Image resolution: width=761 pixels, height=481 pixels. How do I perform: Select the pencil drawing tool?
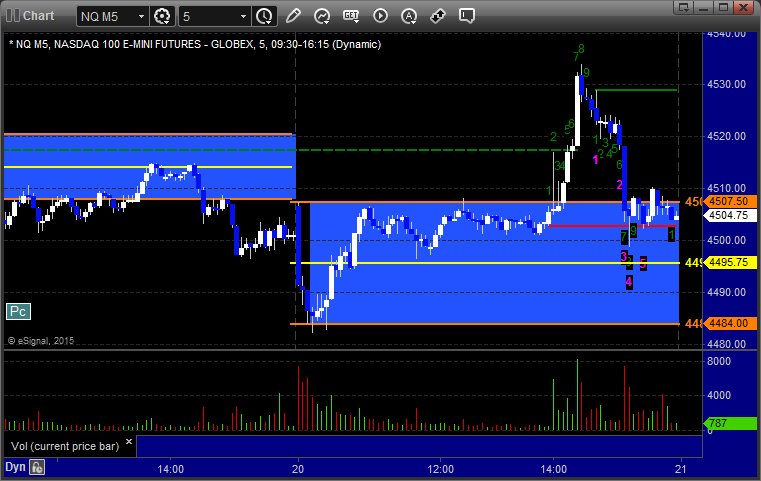coord(293,16)
